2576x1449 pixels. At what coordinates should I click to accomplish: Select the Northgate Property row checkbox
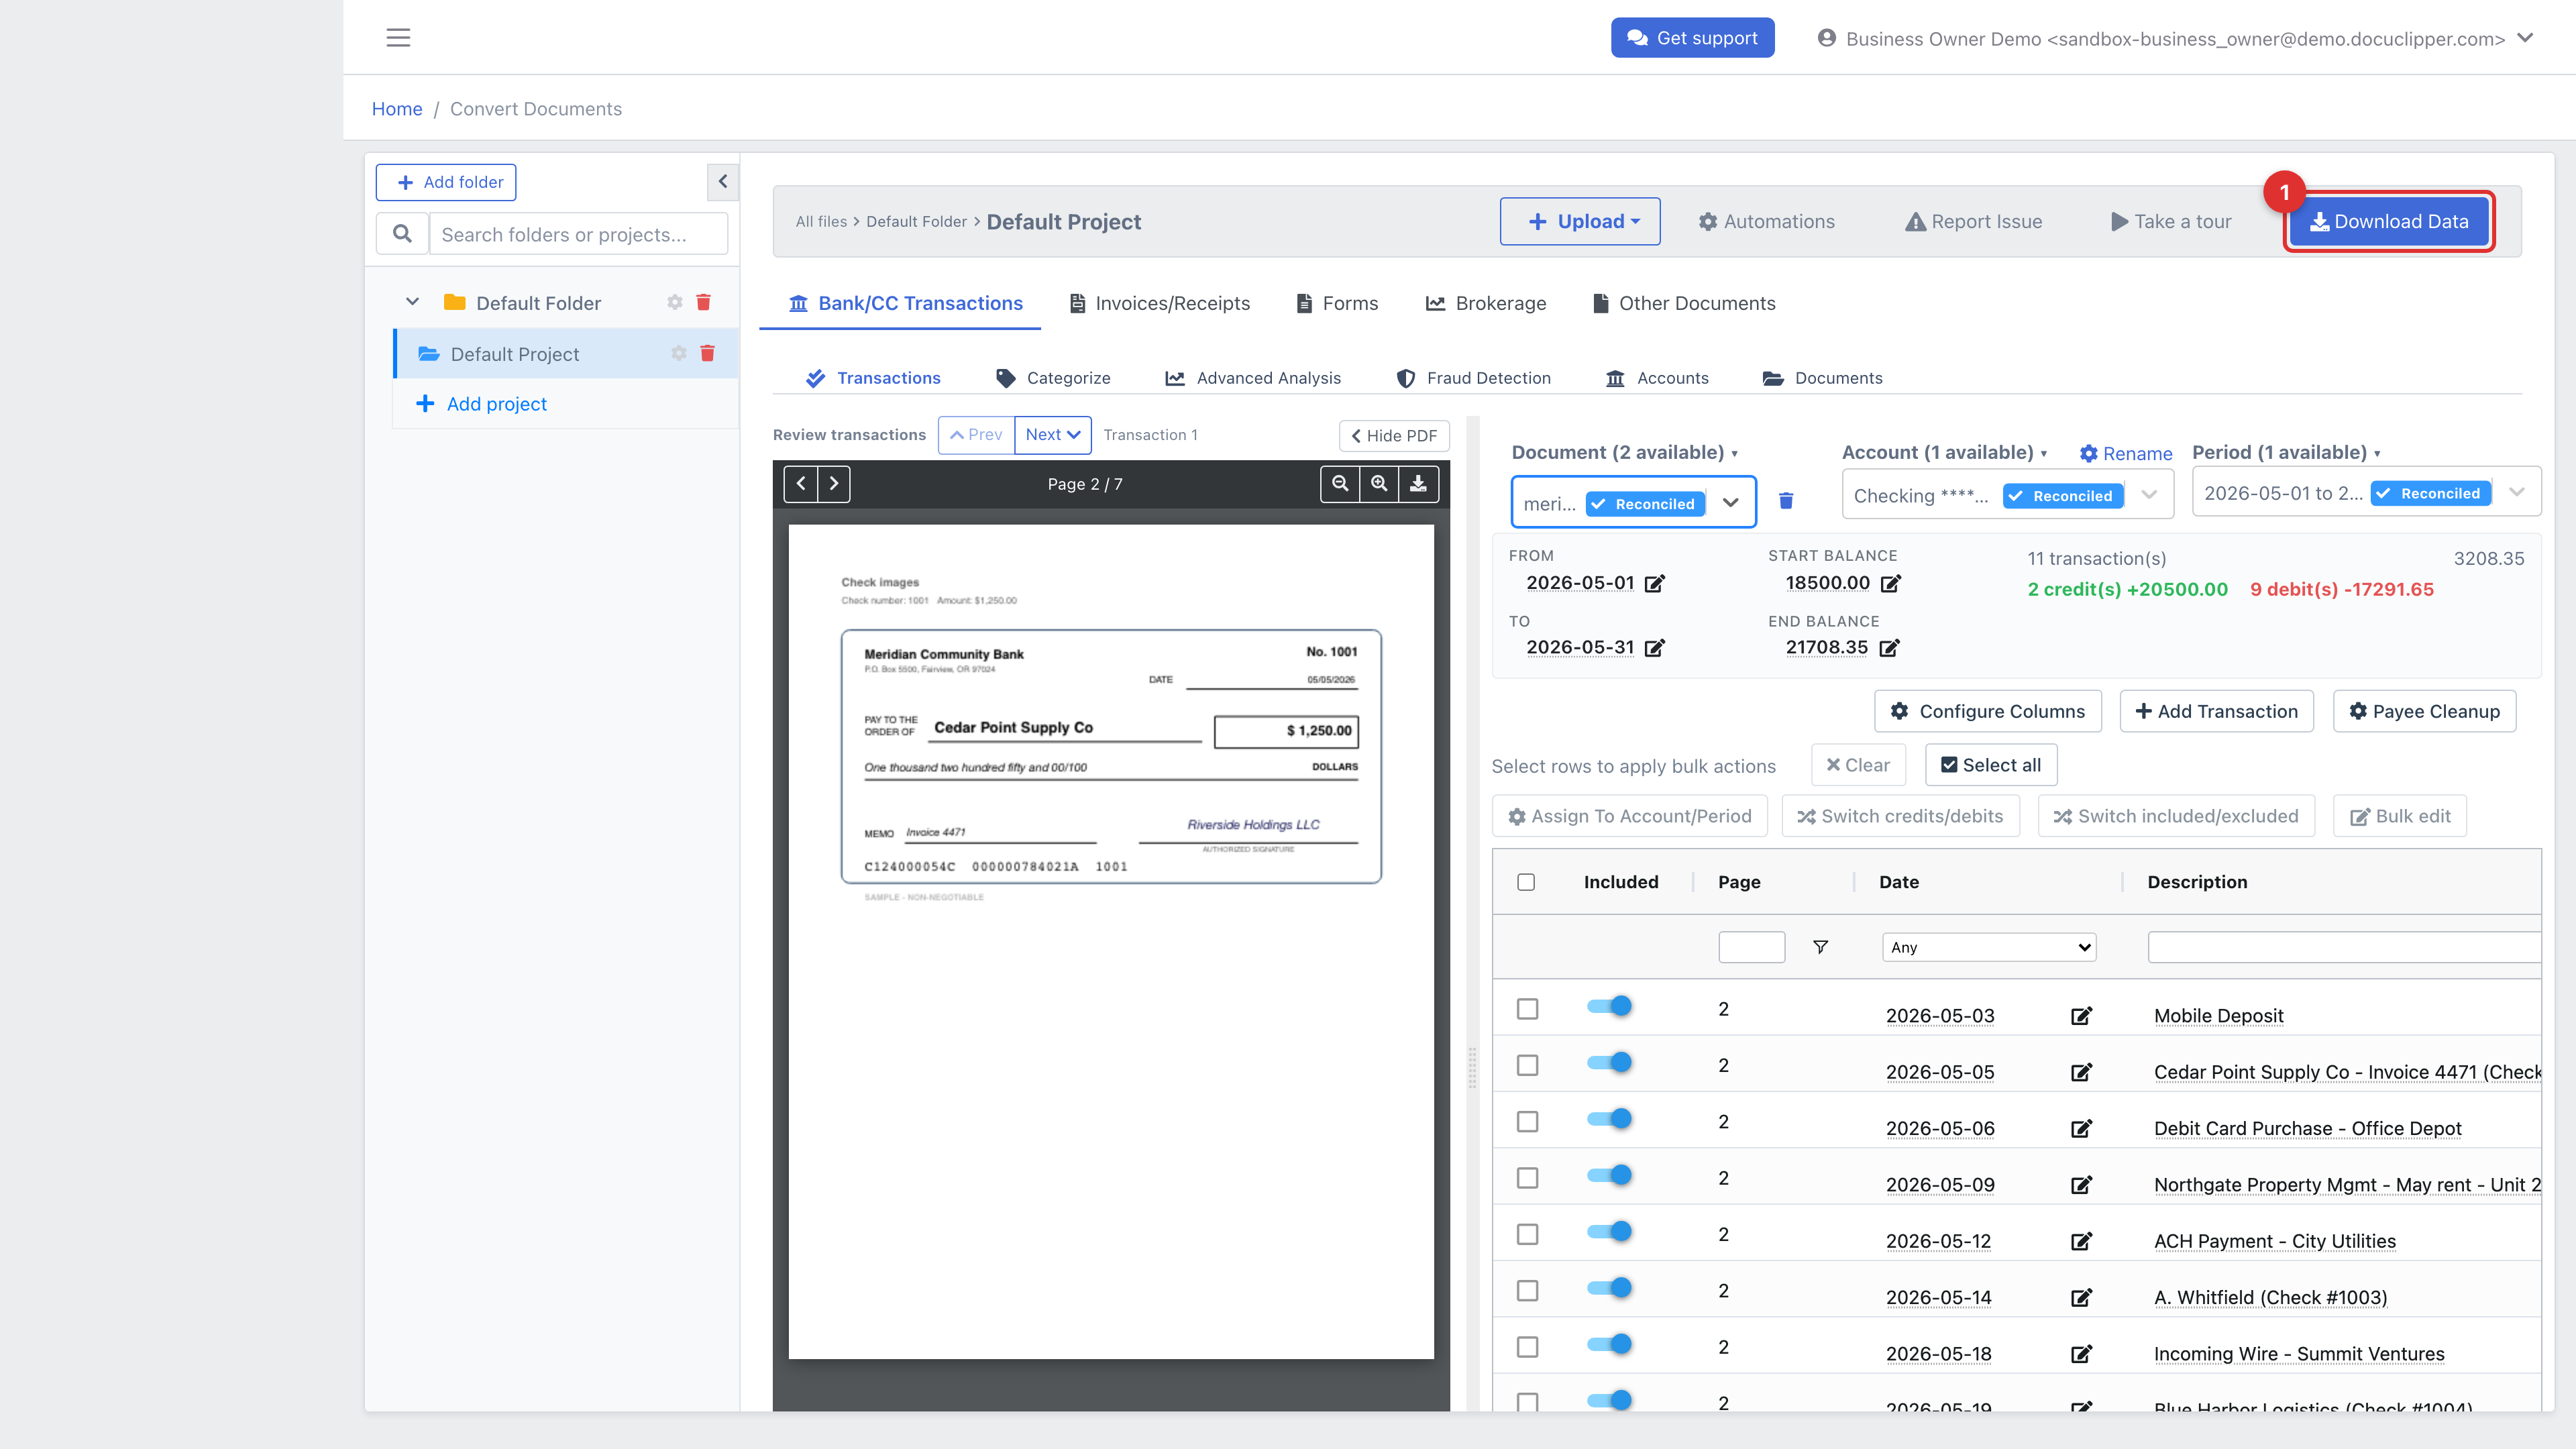1527,1178
